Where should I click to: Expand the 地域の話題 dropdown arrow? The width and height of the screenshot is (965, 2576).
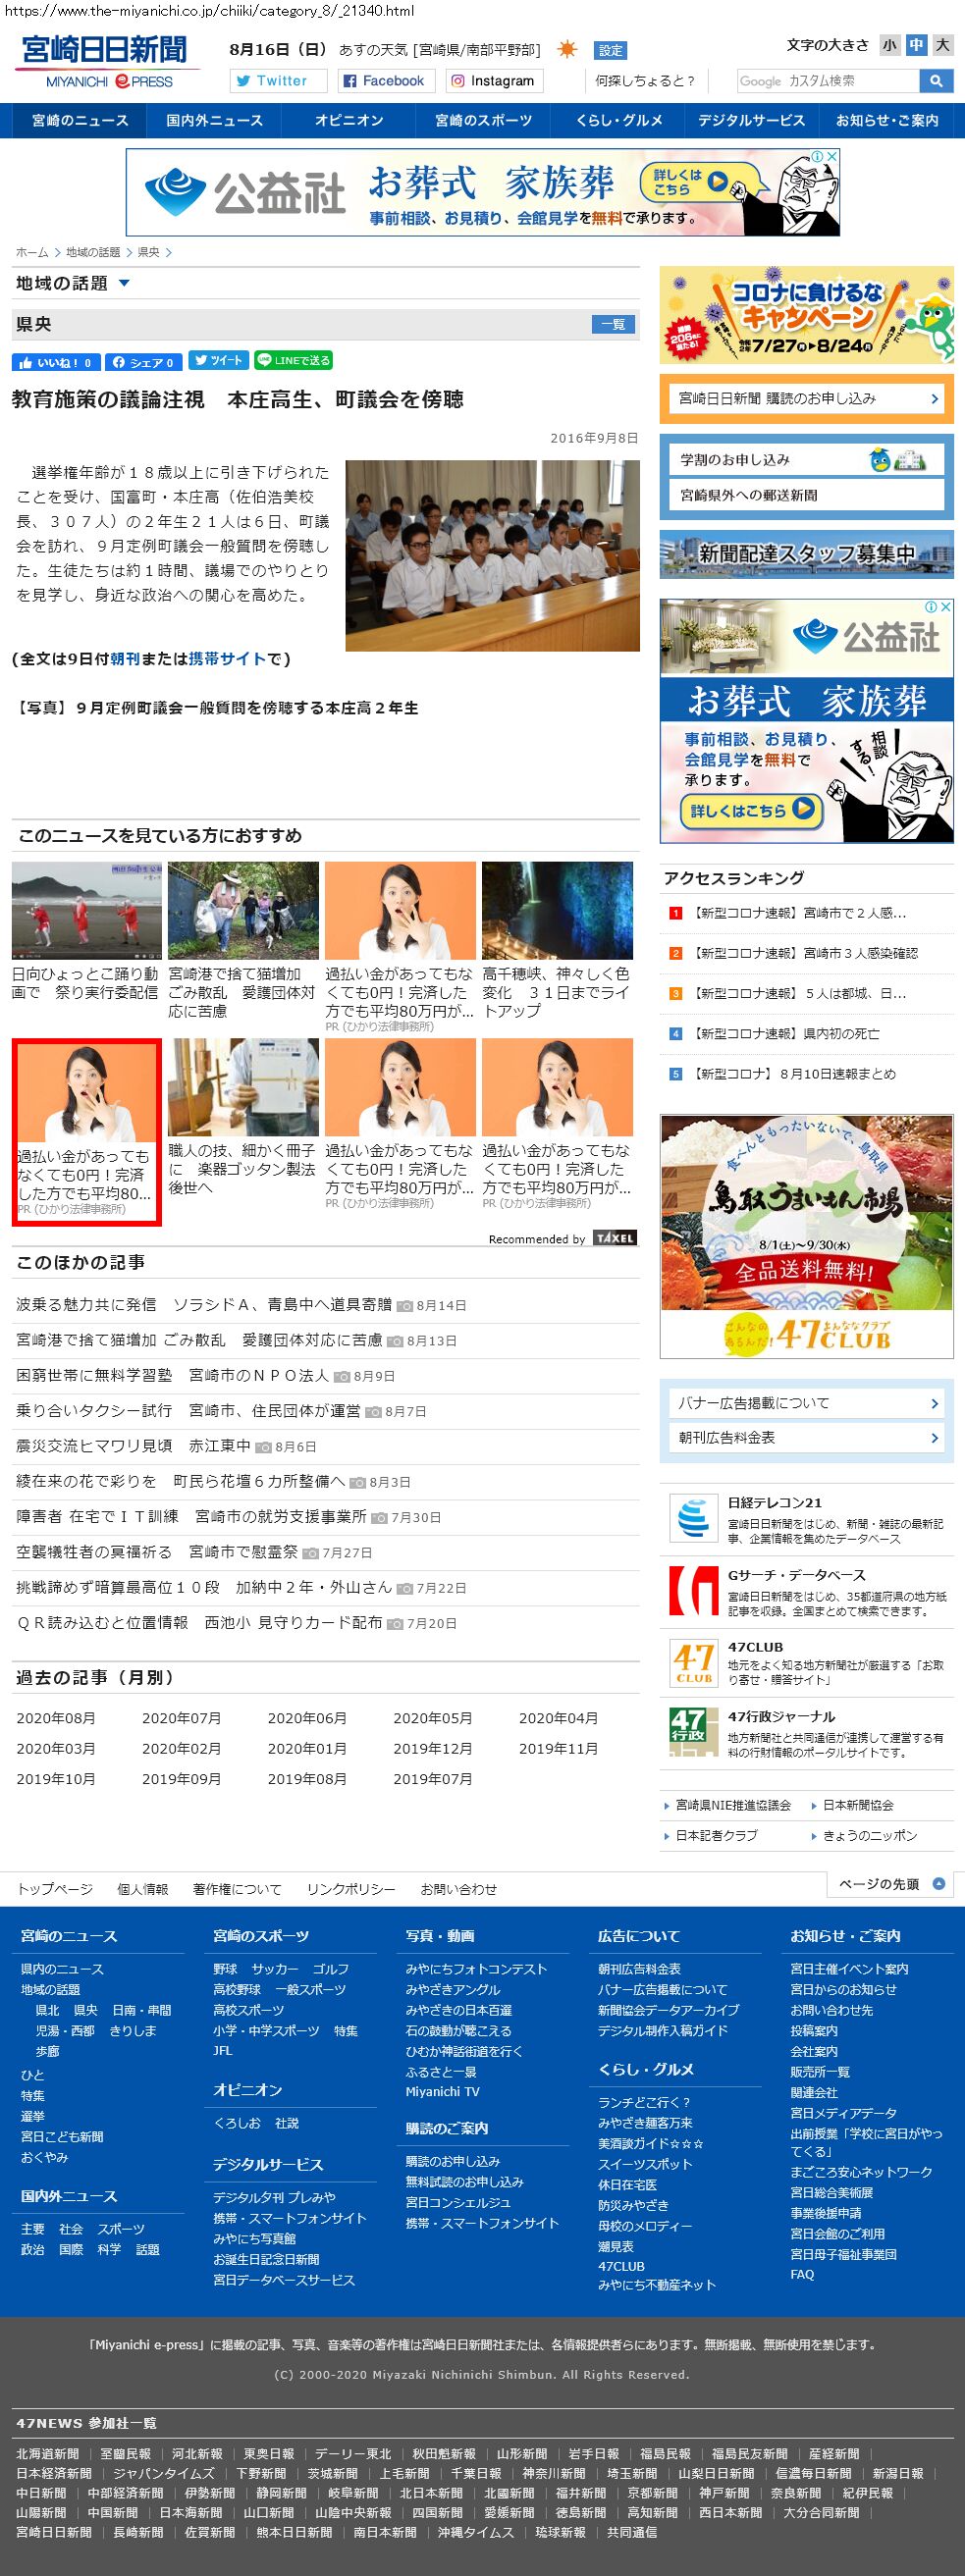[124, 283]
